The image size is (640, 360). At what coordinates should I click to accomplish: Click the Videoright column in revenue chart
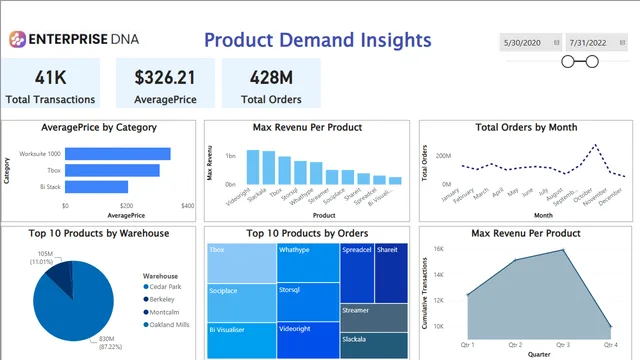point(253,167)
